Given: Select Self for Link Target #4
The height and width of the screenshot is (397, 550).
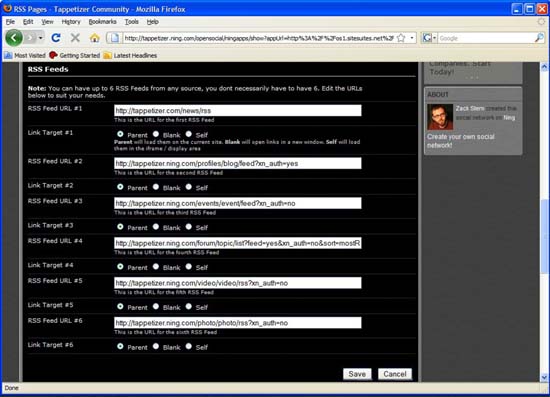Looking at the screenshot, I should pyautogui.click(x=189, y=267).
